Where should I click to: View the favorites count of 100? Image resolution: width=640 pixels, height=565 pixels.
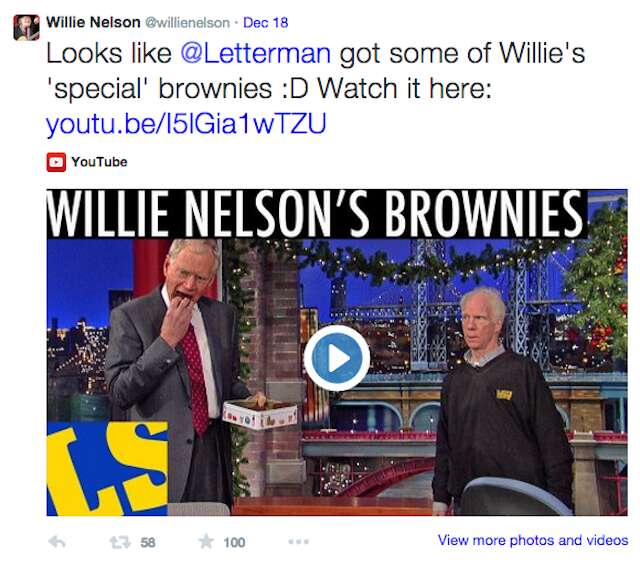click(234, 543)
